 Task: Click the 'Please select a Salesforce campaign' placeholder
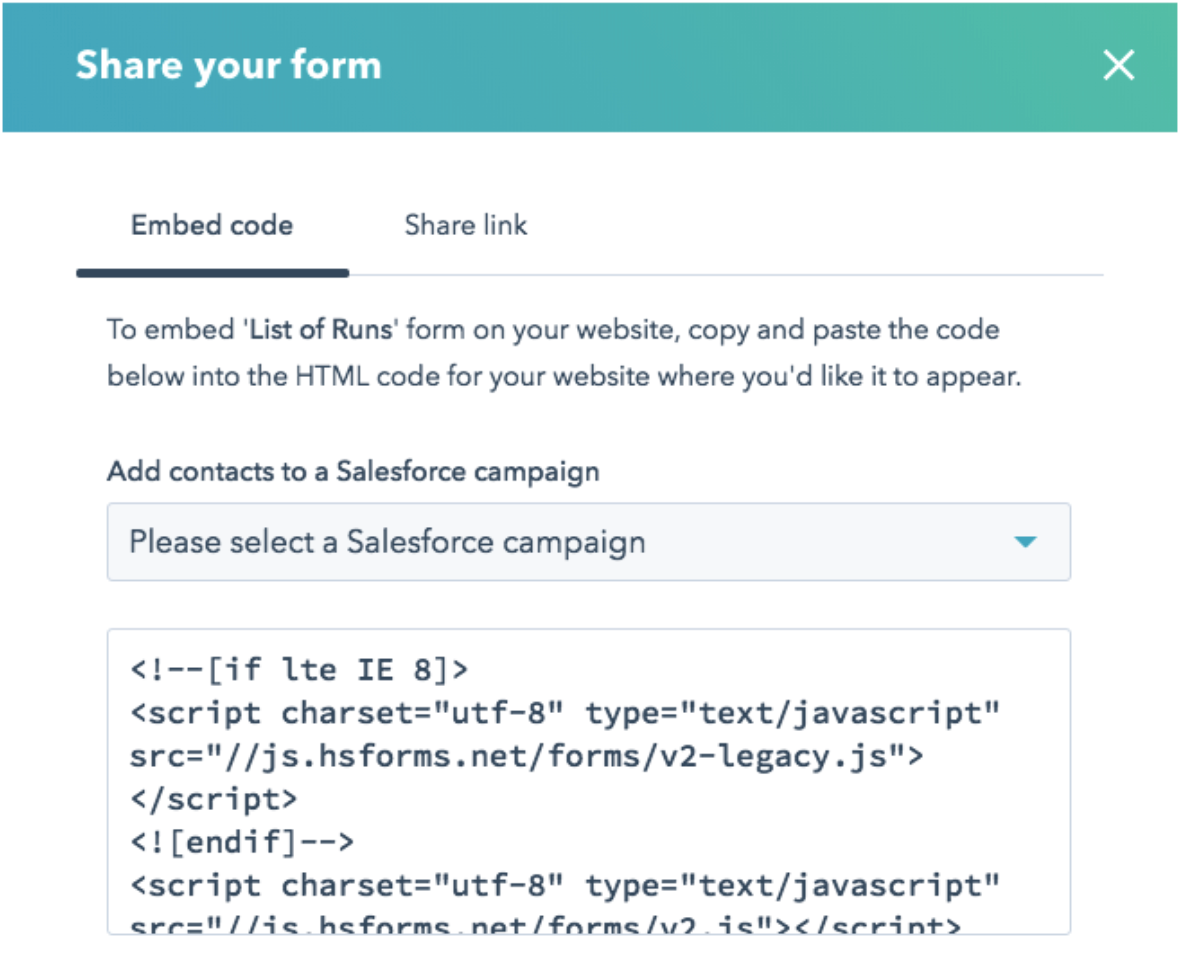coord(387,542)
